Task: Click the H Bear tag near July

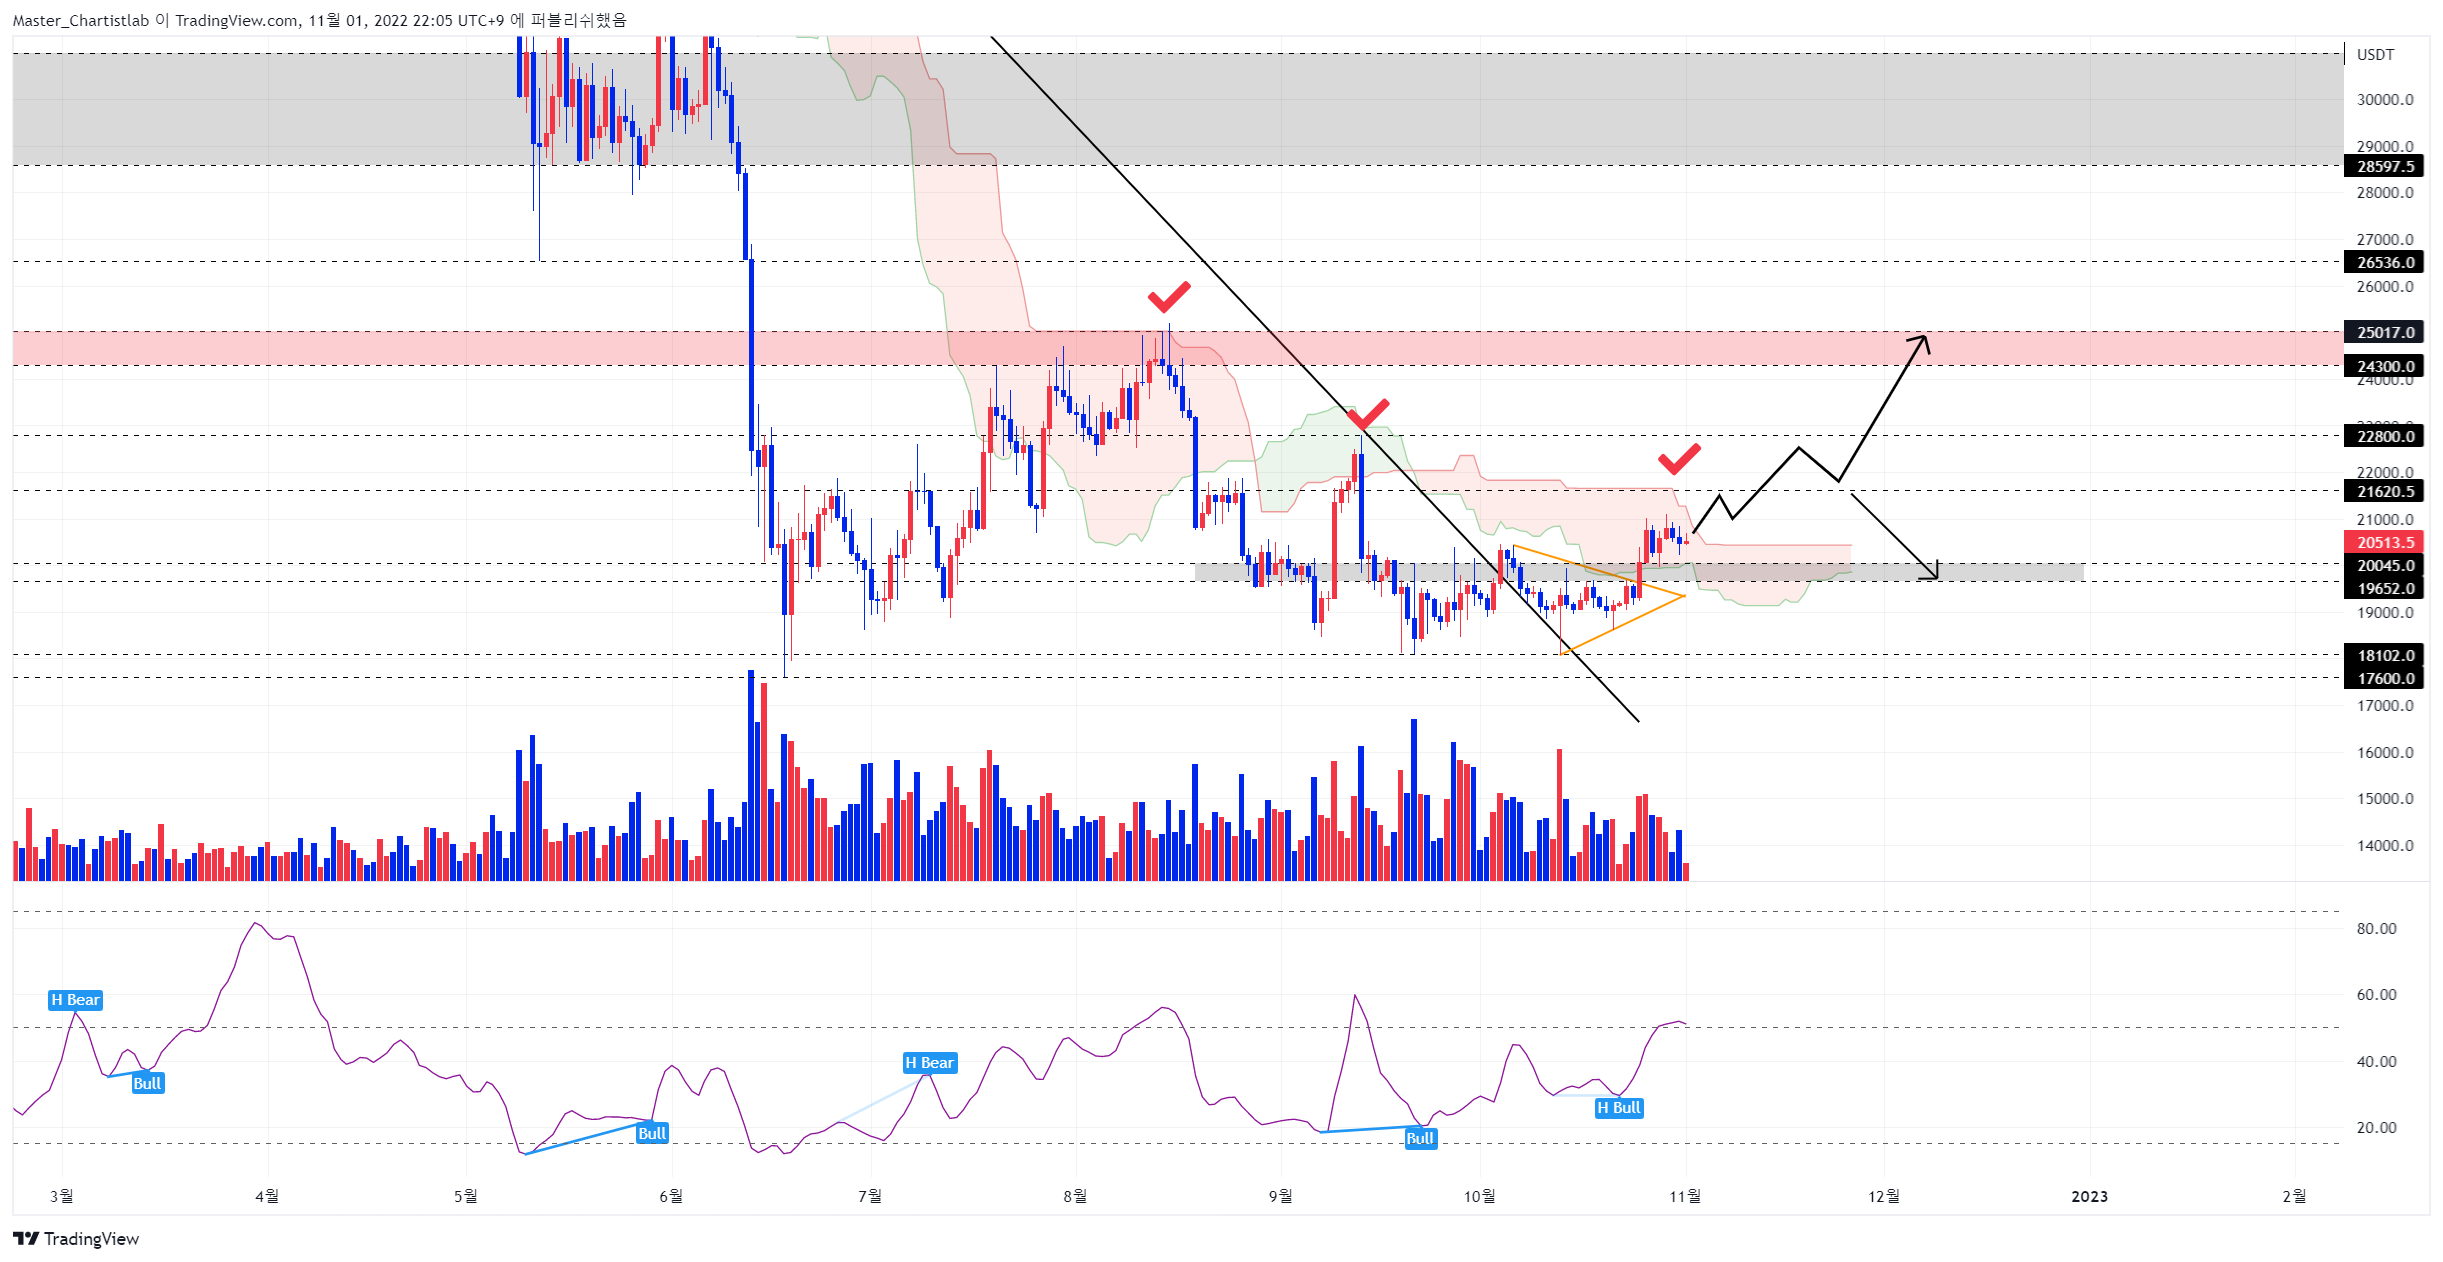Action: coord(930,1063)
